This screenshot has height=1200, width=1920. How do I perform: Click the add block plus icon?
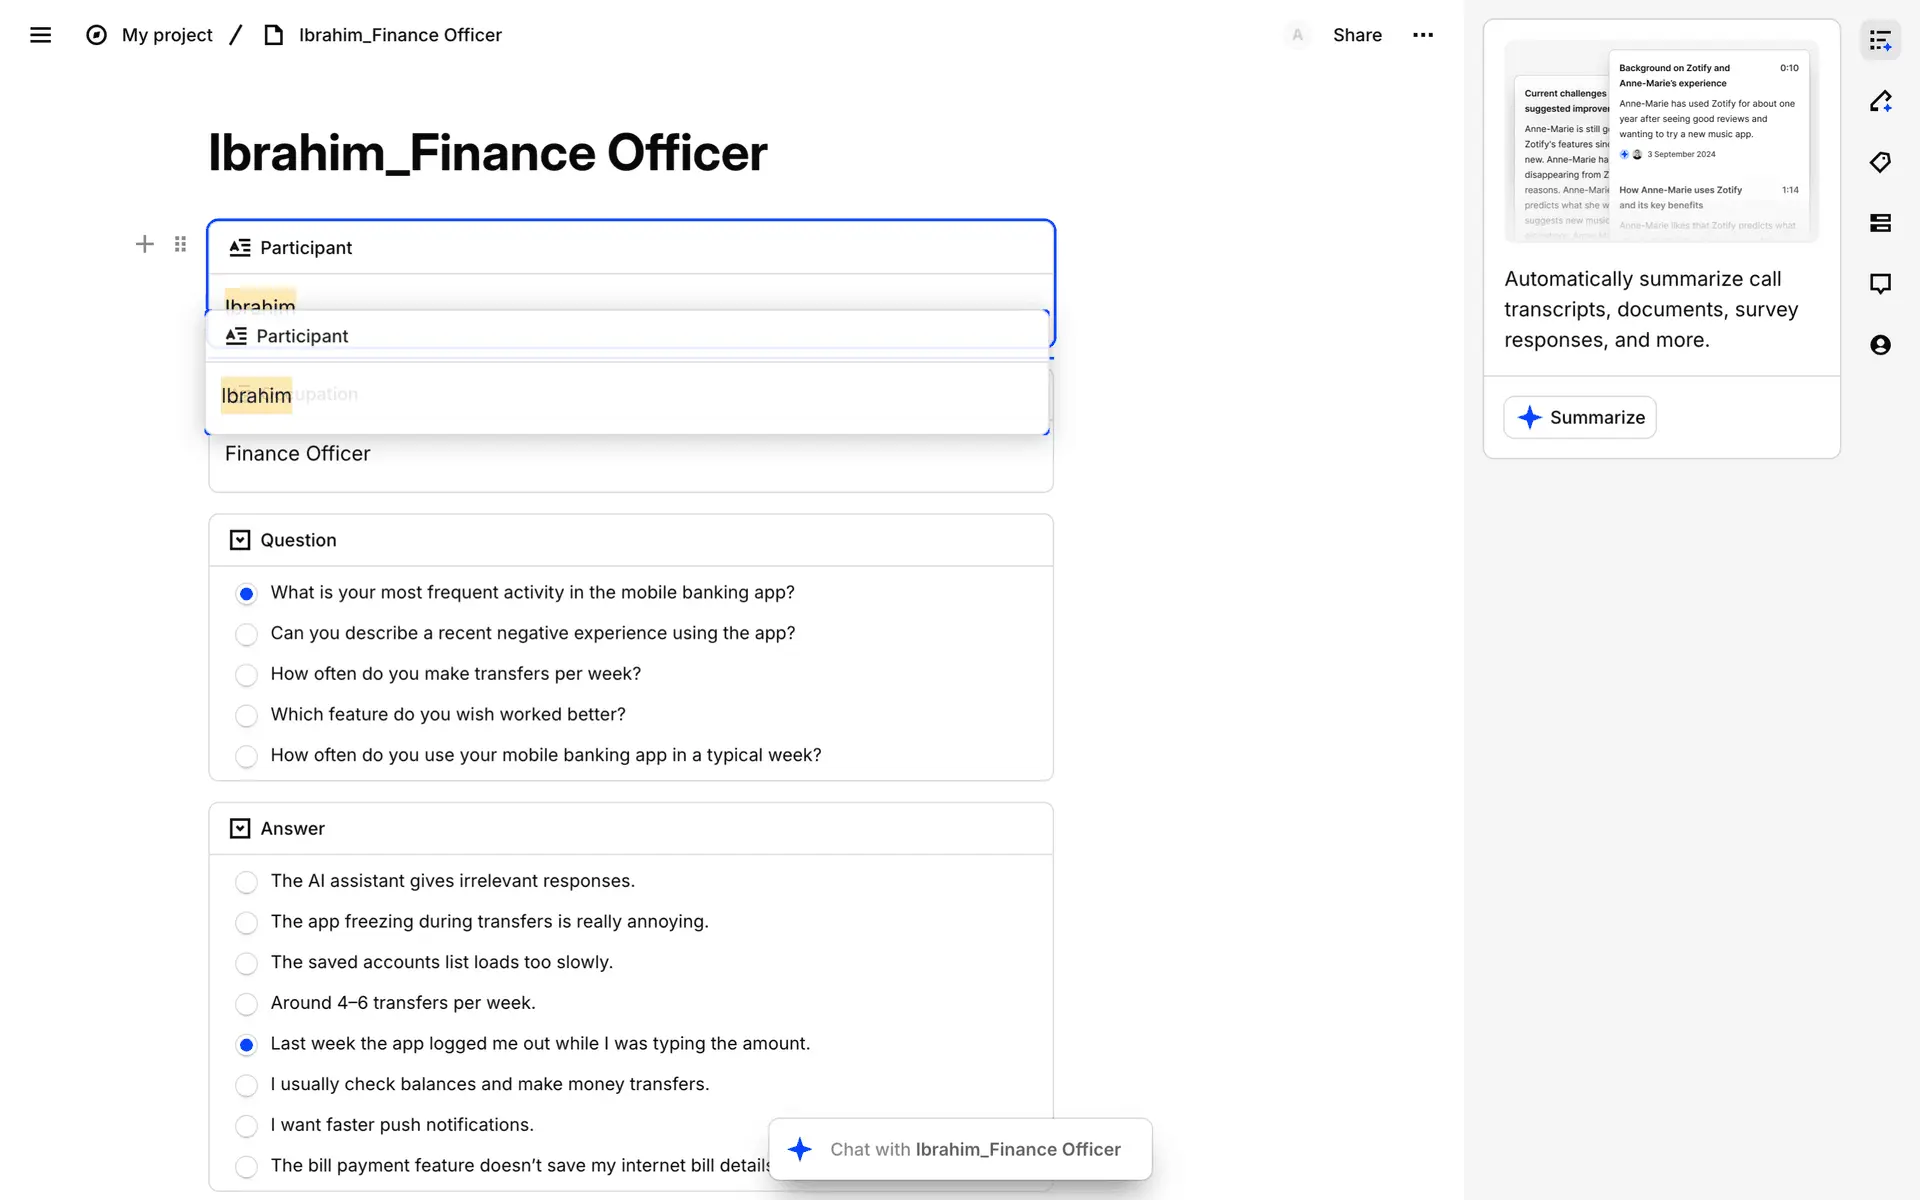tap(145, 244)
